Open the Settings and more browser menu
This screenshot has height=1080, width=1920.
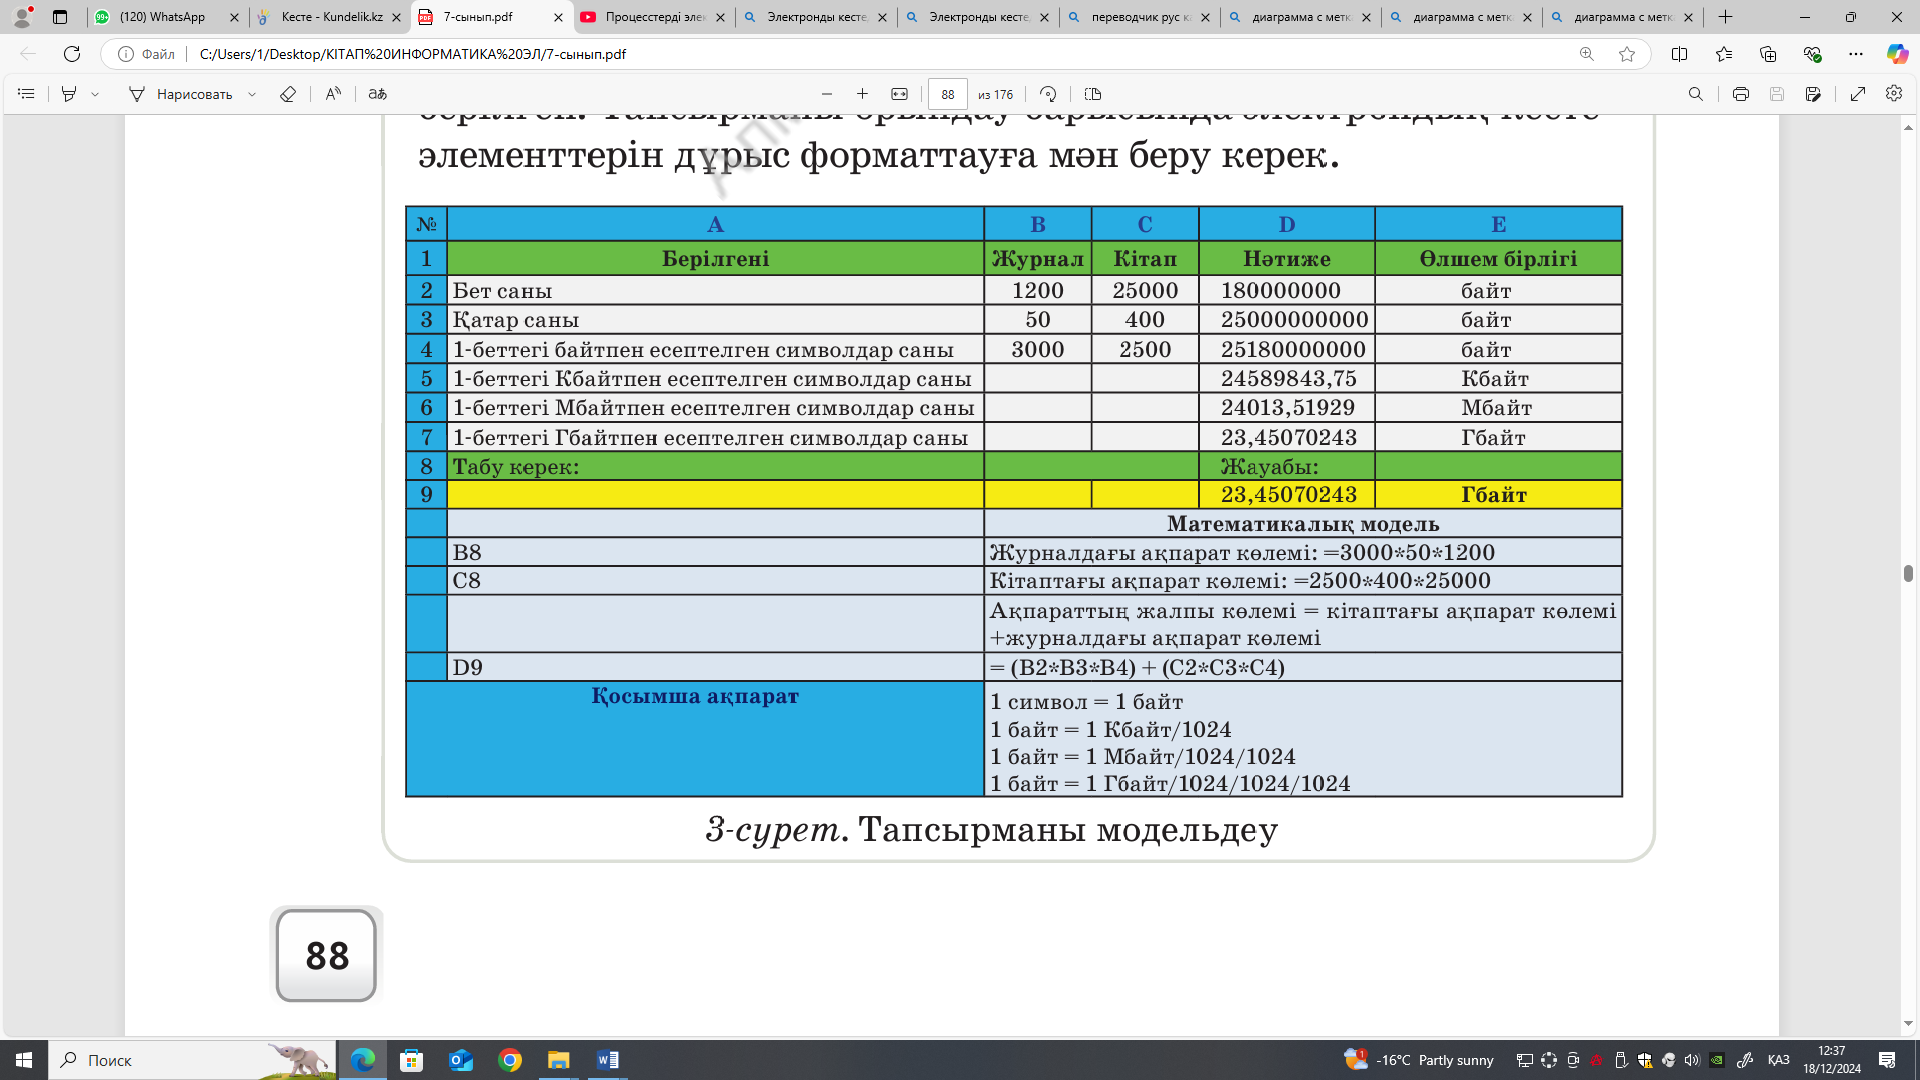tap(1856, 54)
